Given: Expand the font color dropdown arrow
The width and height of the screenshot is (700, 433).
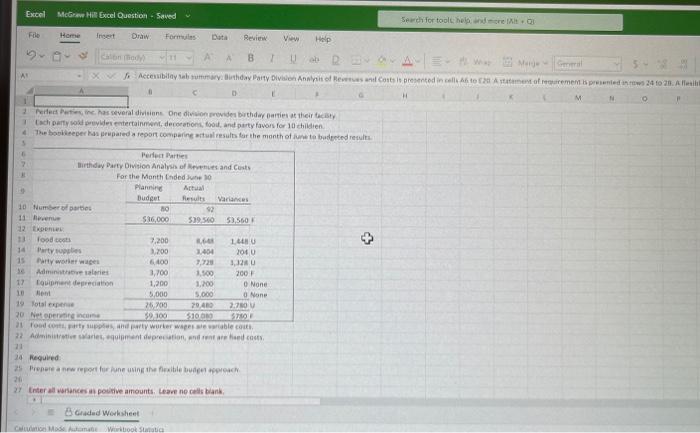Looking at the screenshot, I should coord(418,61).
